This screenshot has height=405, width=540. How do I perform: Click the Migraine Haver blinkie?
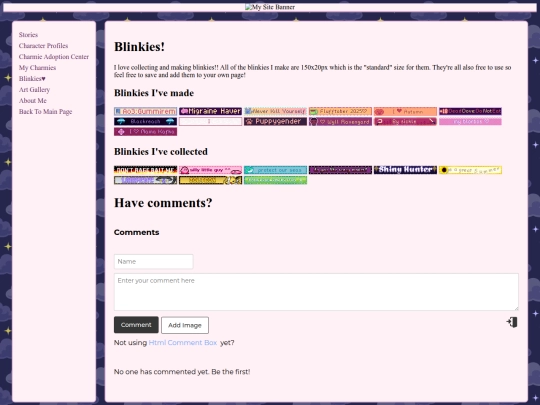pos(210,111)
